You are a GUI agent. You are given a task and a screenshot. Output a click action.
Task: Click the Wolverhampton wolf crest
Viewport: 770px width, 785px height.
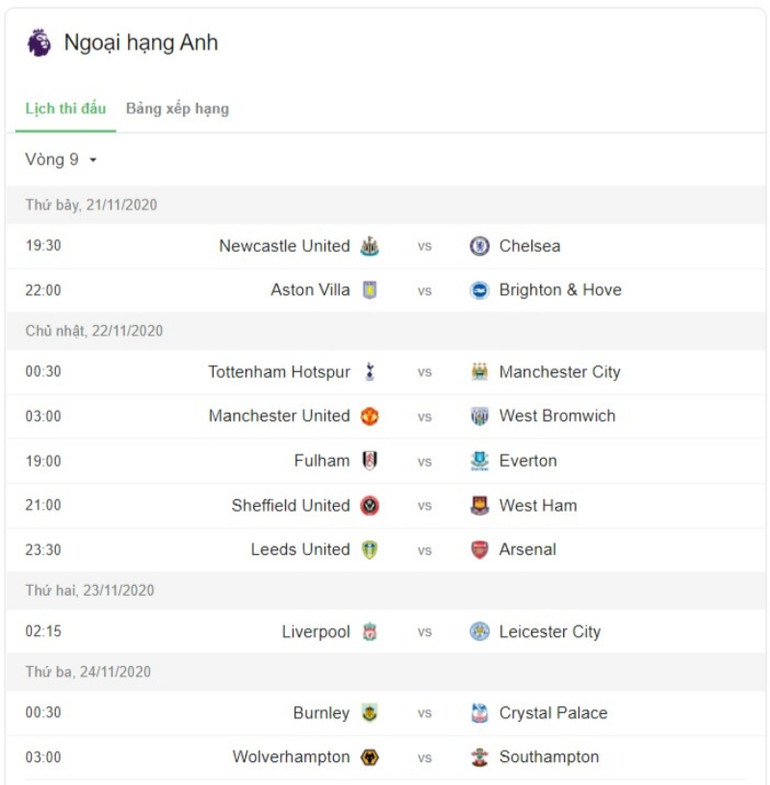click(x=369, y=757)
